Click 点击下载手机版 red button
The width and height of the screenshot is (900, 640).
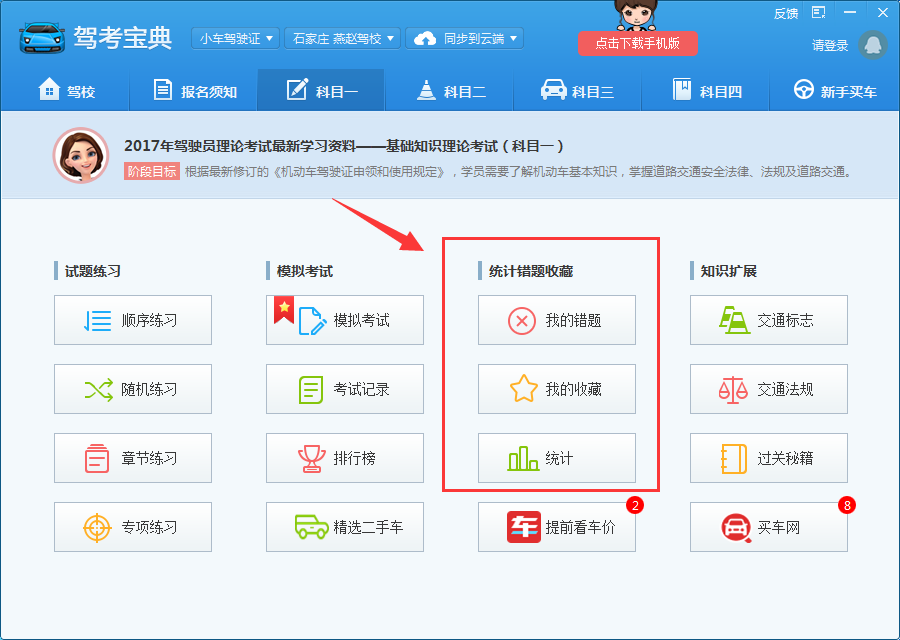[638, 44]
